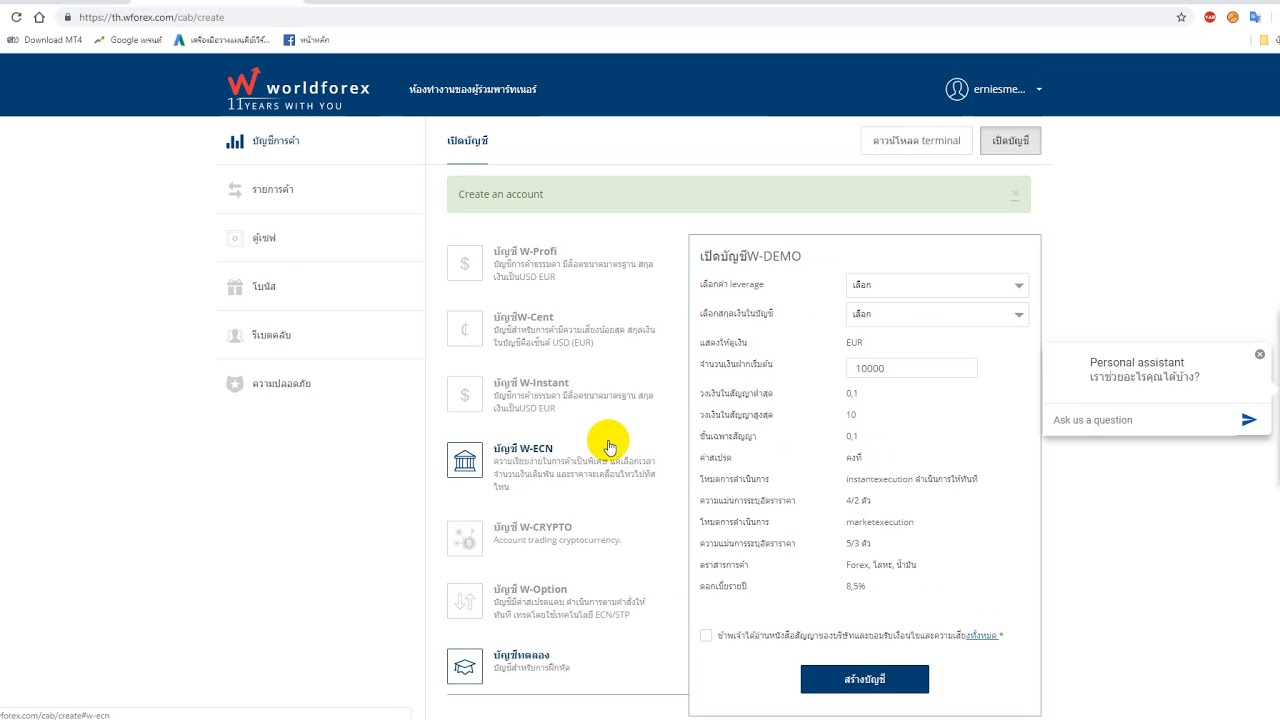Click the เปิดบัญชีW-DEMO form heading
1280x720 pixels.
[x=750, y=256]
